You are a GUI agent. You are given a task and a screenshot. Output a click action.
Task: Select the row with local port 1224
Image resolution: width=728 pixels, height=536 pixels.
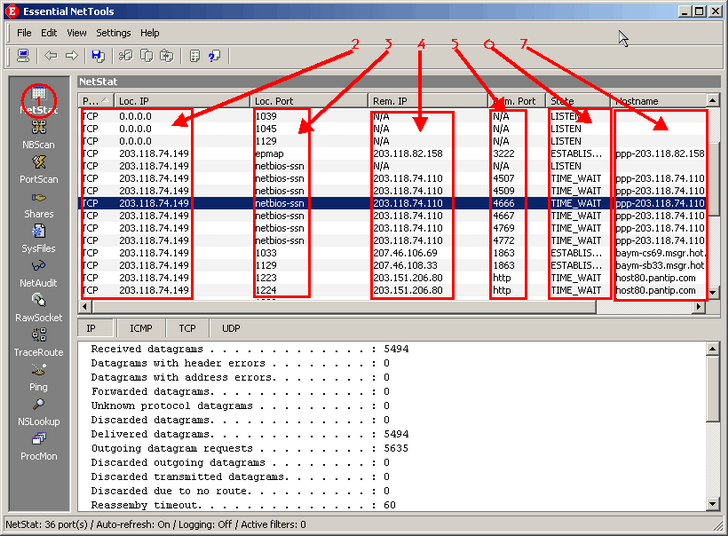click(393, 290)
